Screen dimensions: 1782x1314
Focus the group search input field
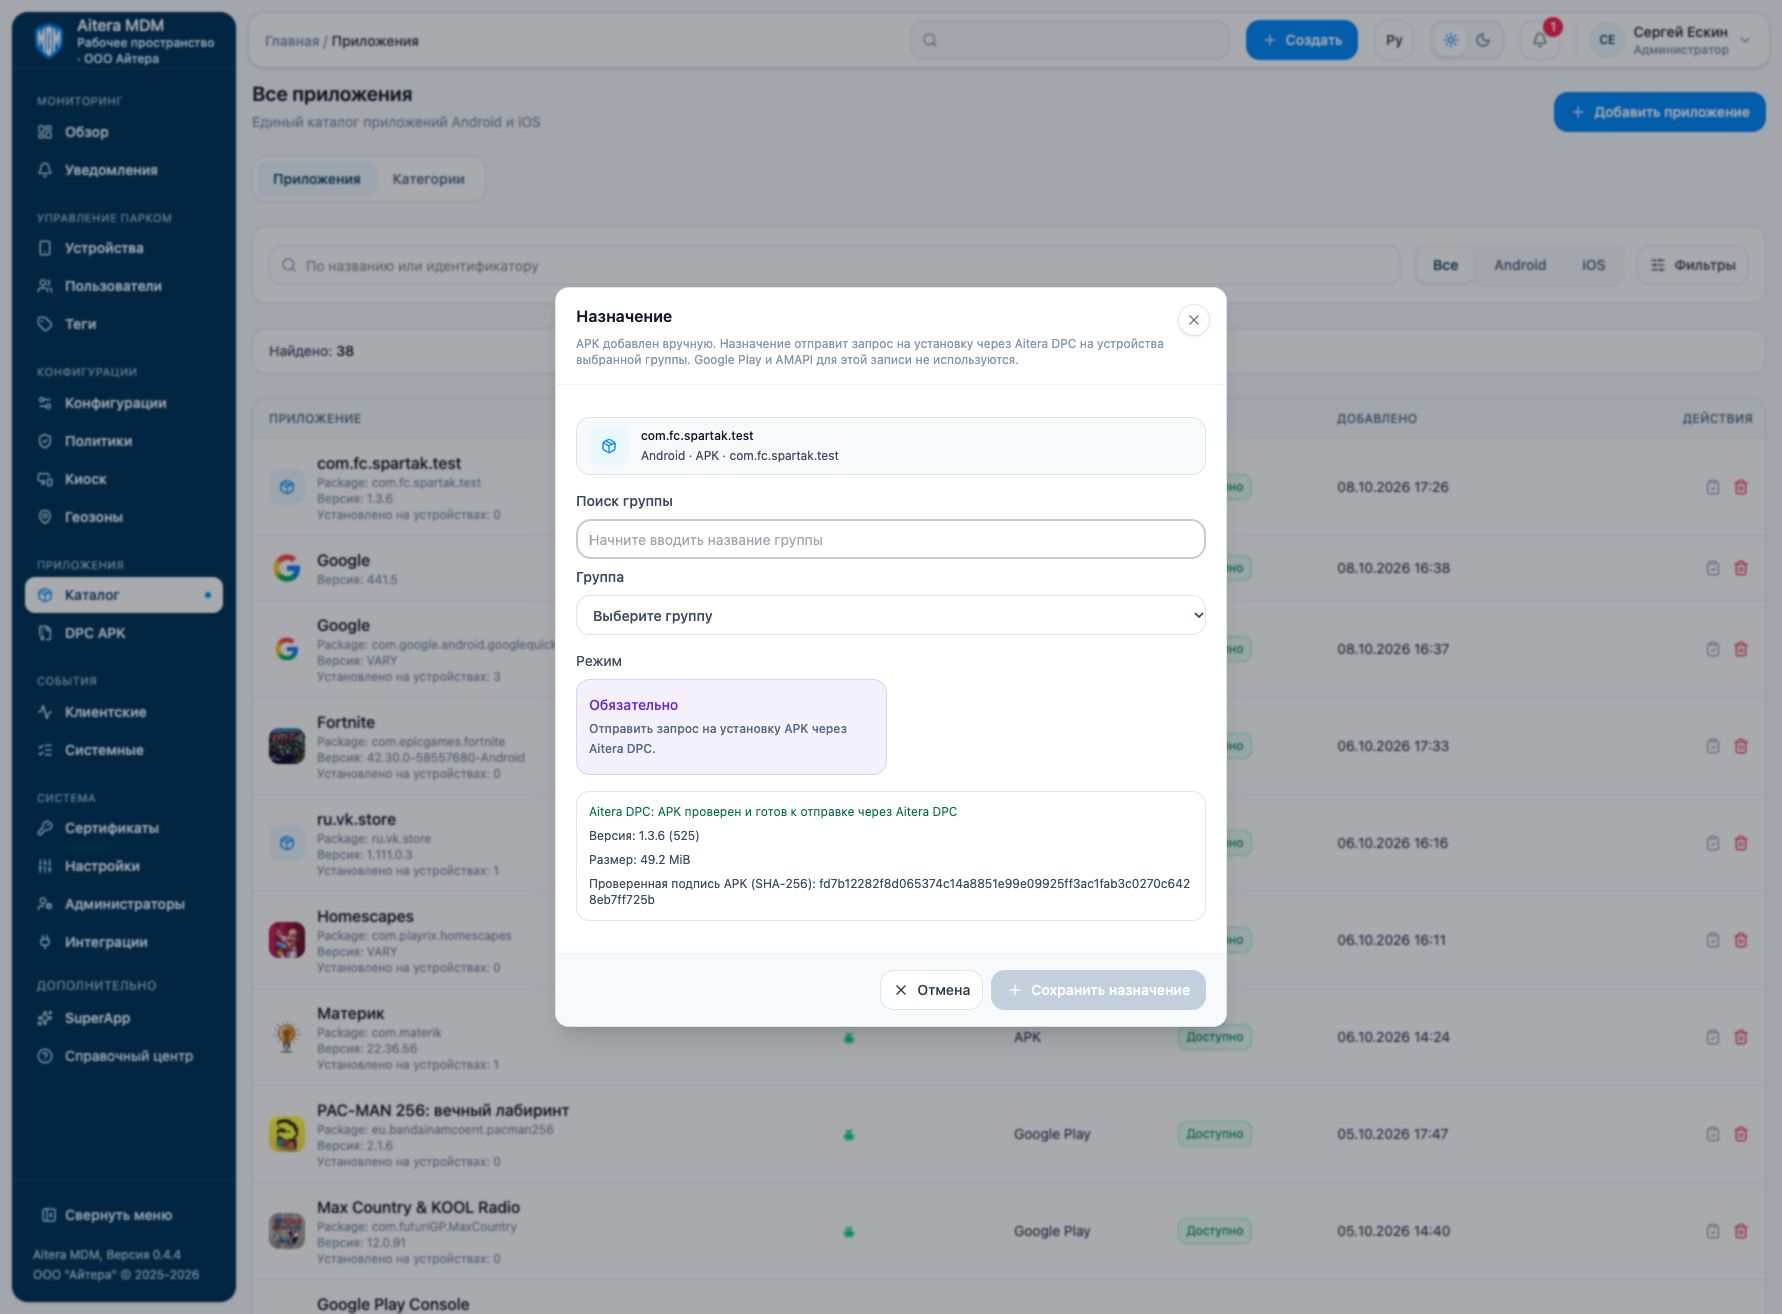[890, 539]
